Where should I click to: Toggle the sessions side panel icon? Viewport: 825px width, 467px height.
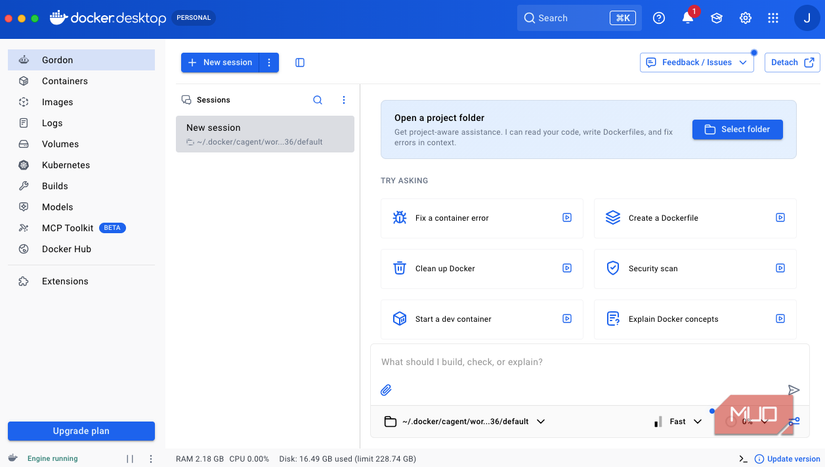300,63
